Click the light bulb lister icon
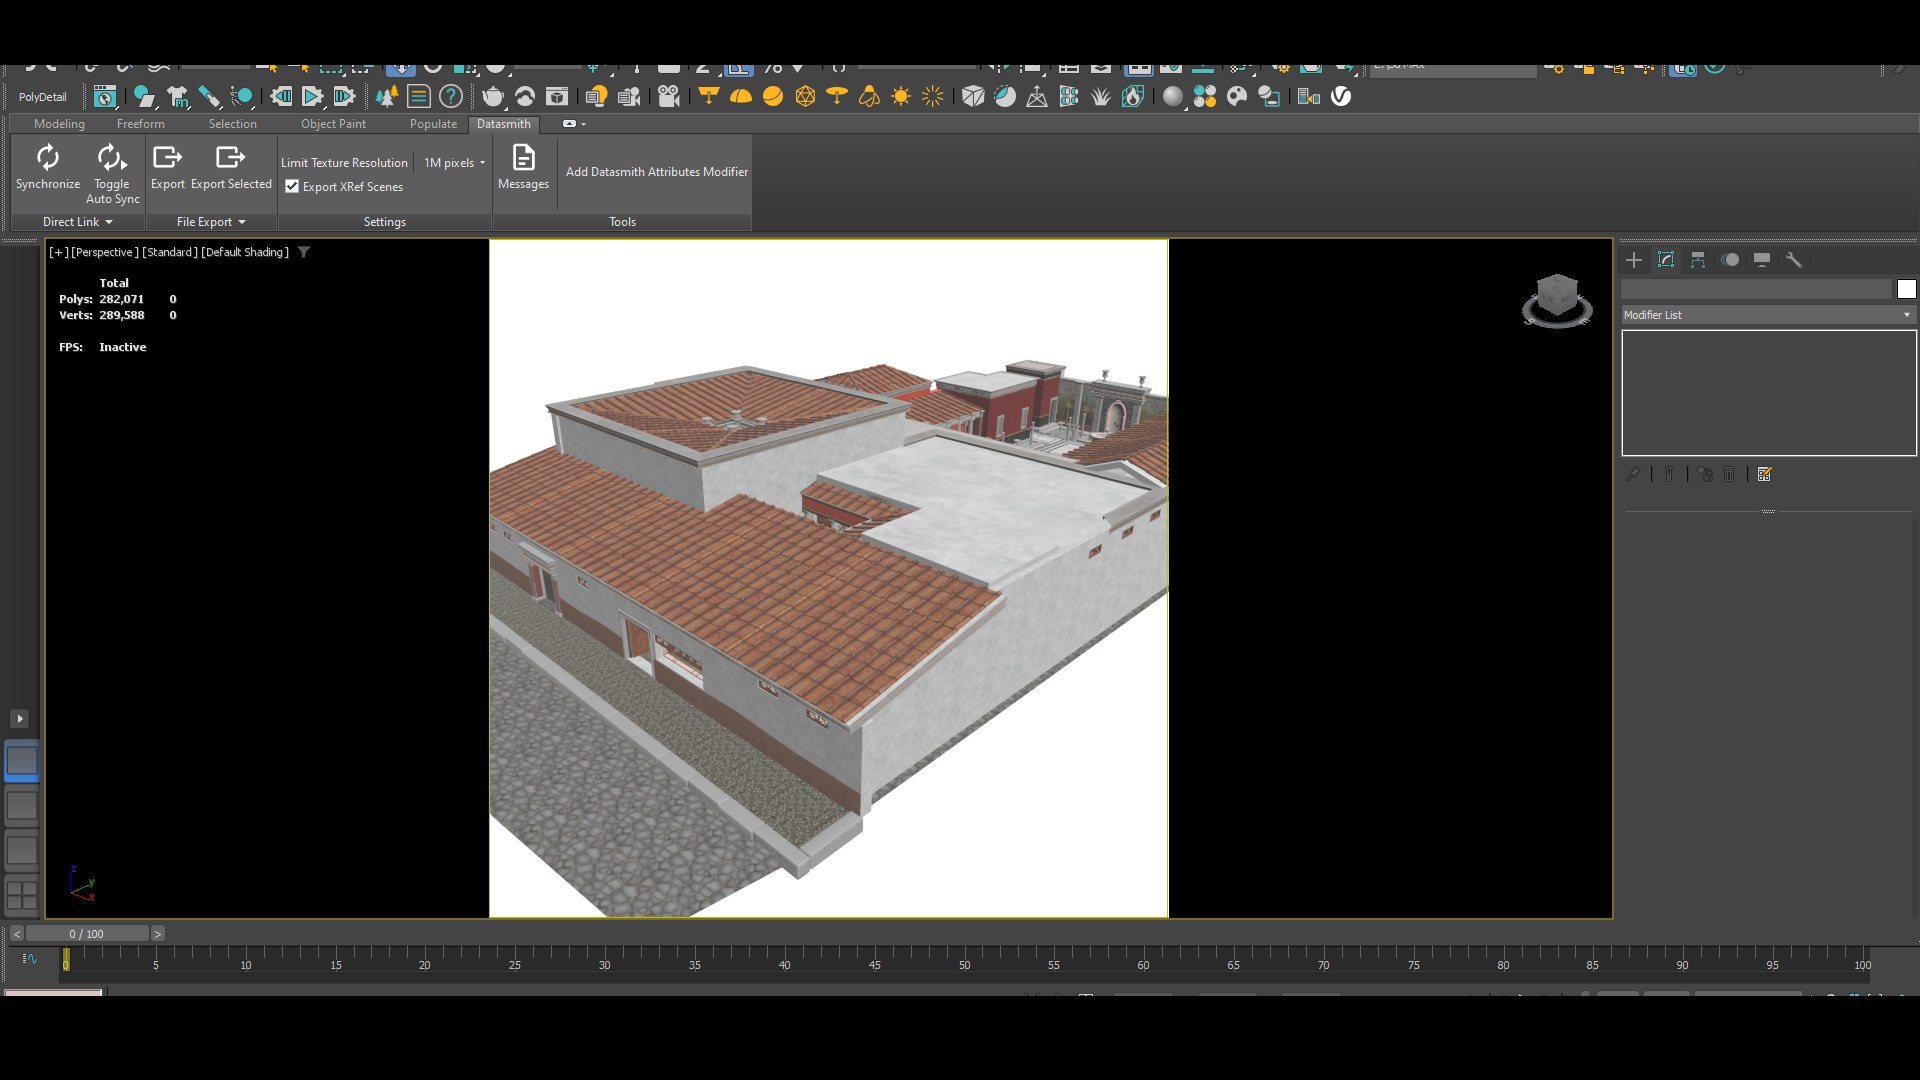Image resolution: width=1920 pixels, height=1080 pixels. pyautogui.click(x=597, y=96)
